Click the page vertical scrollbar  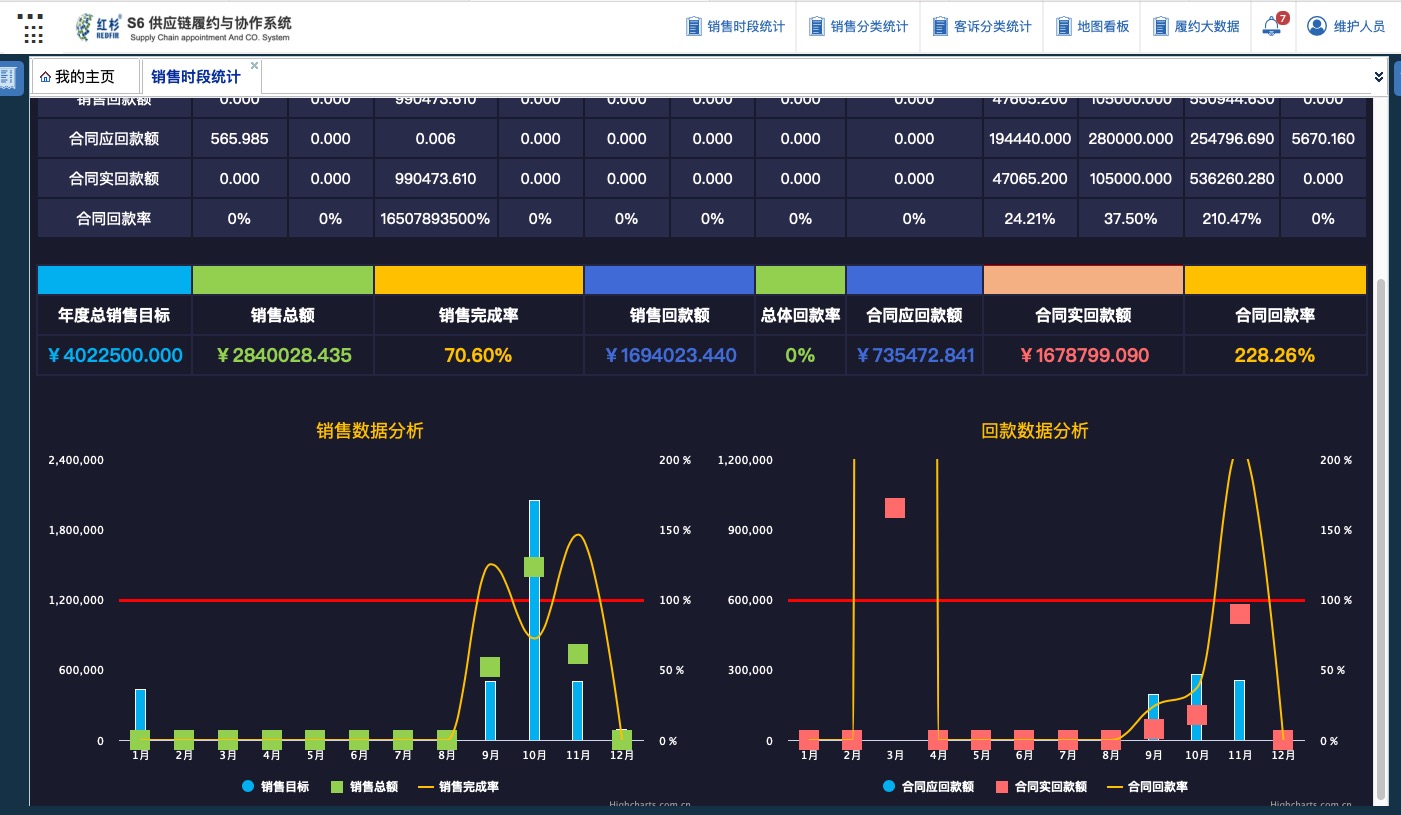pos(1382,540)
